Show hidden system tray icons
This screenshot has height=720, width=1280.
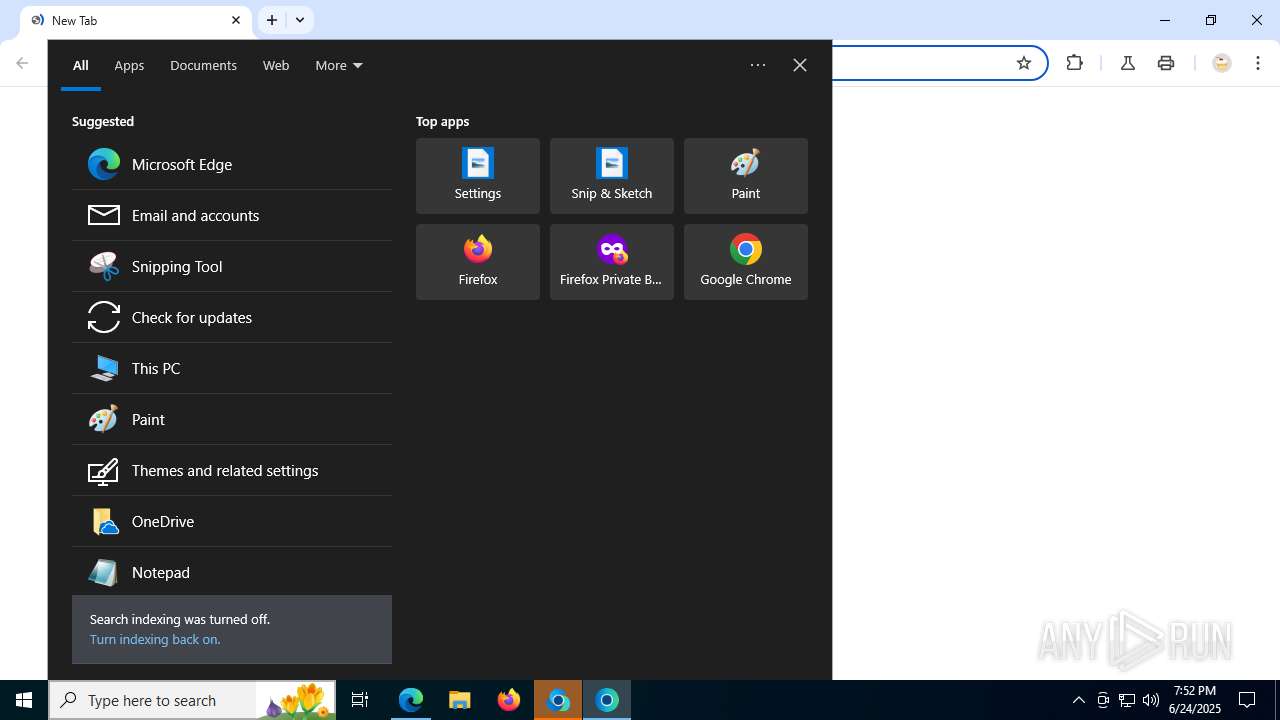click(1079, 700)
